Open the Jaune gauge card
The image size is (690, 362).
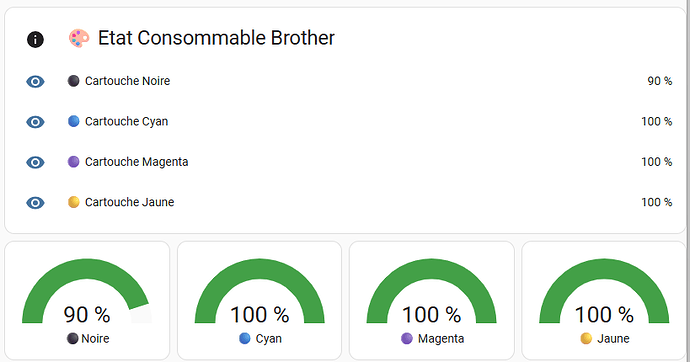click(x=604, y=300)
